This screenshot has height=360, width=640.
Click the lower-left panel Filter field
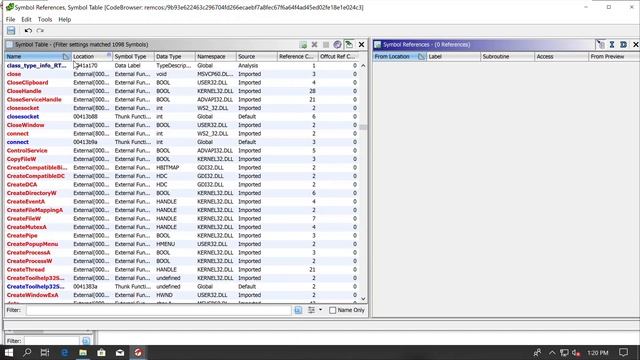coord(51,340)
